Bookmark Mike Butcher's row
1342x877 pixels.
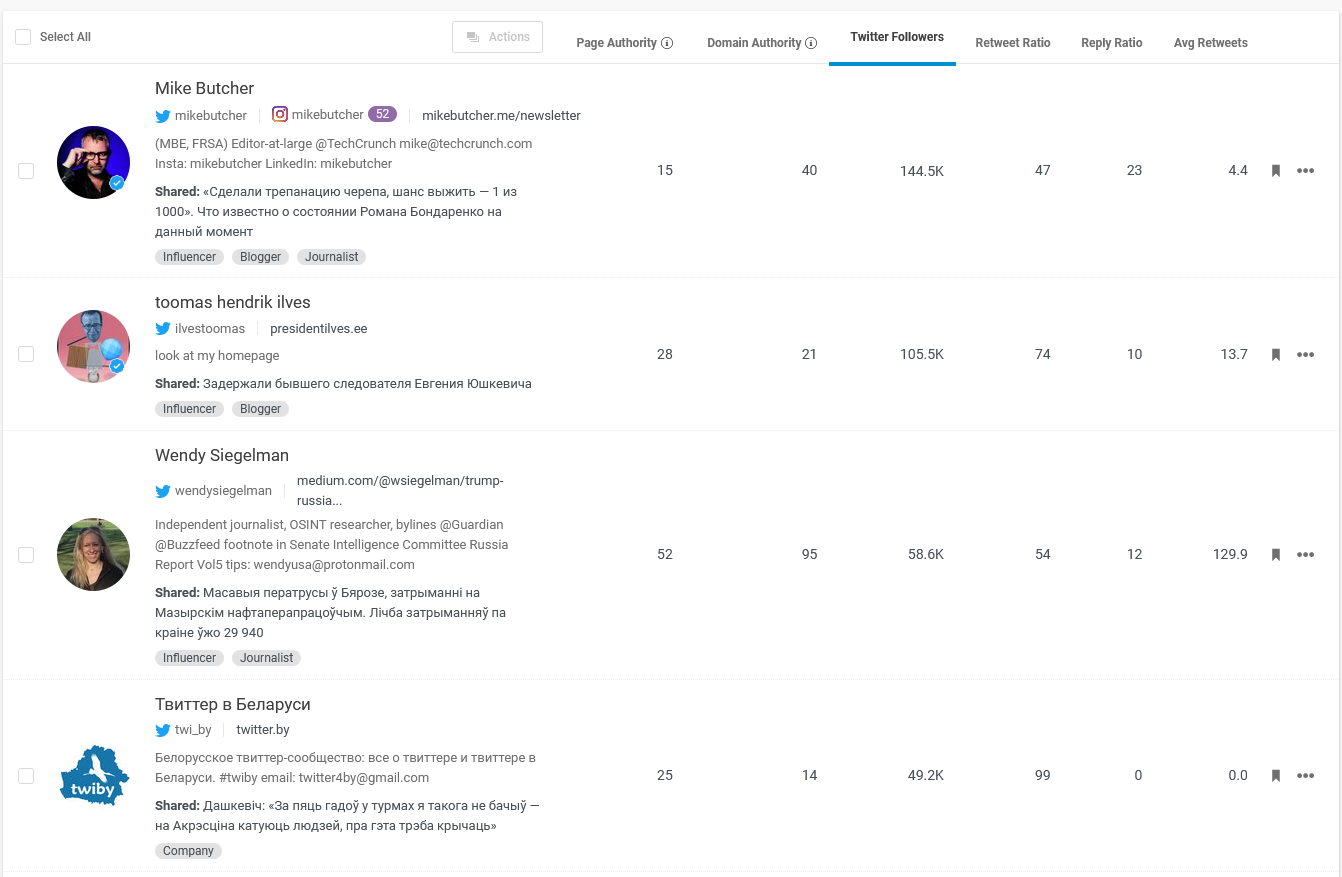1275,171
